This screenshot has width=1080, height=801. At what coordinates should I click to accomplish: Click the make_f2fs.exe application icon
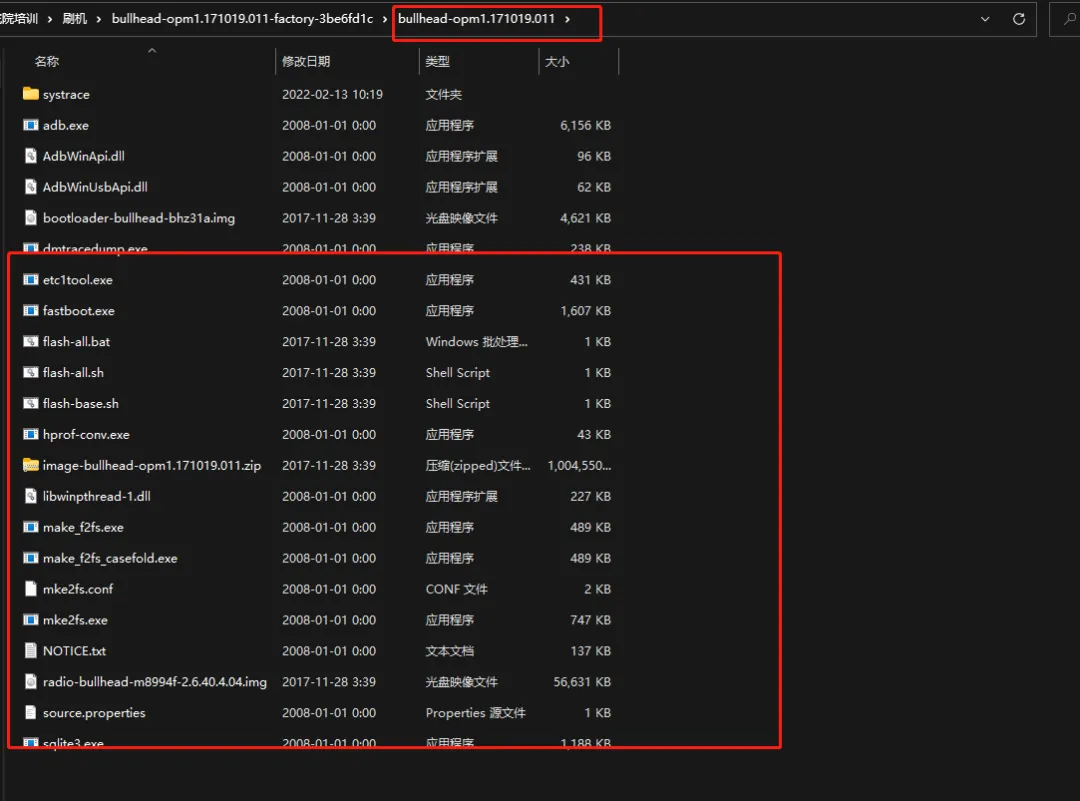30,527
